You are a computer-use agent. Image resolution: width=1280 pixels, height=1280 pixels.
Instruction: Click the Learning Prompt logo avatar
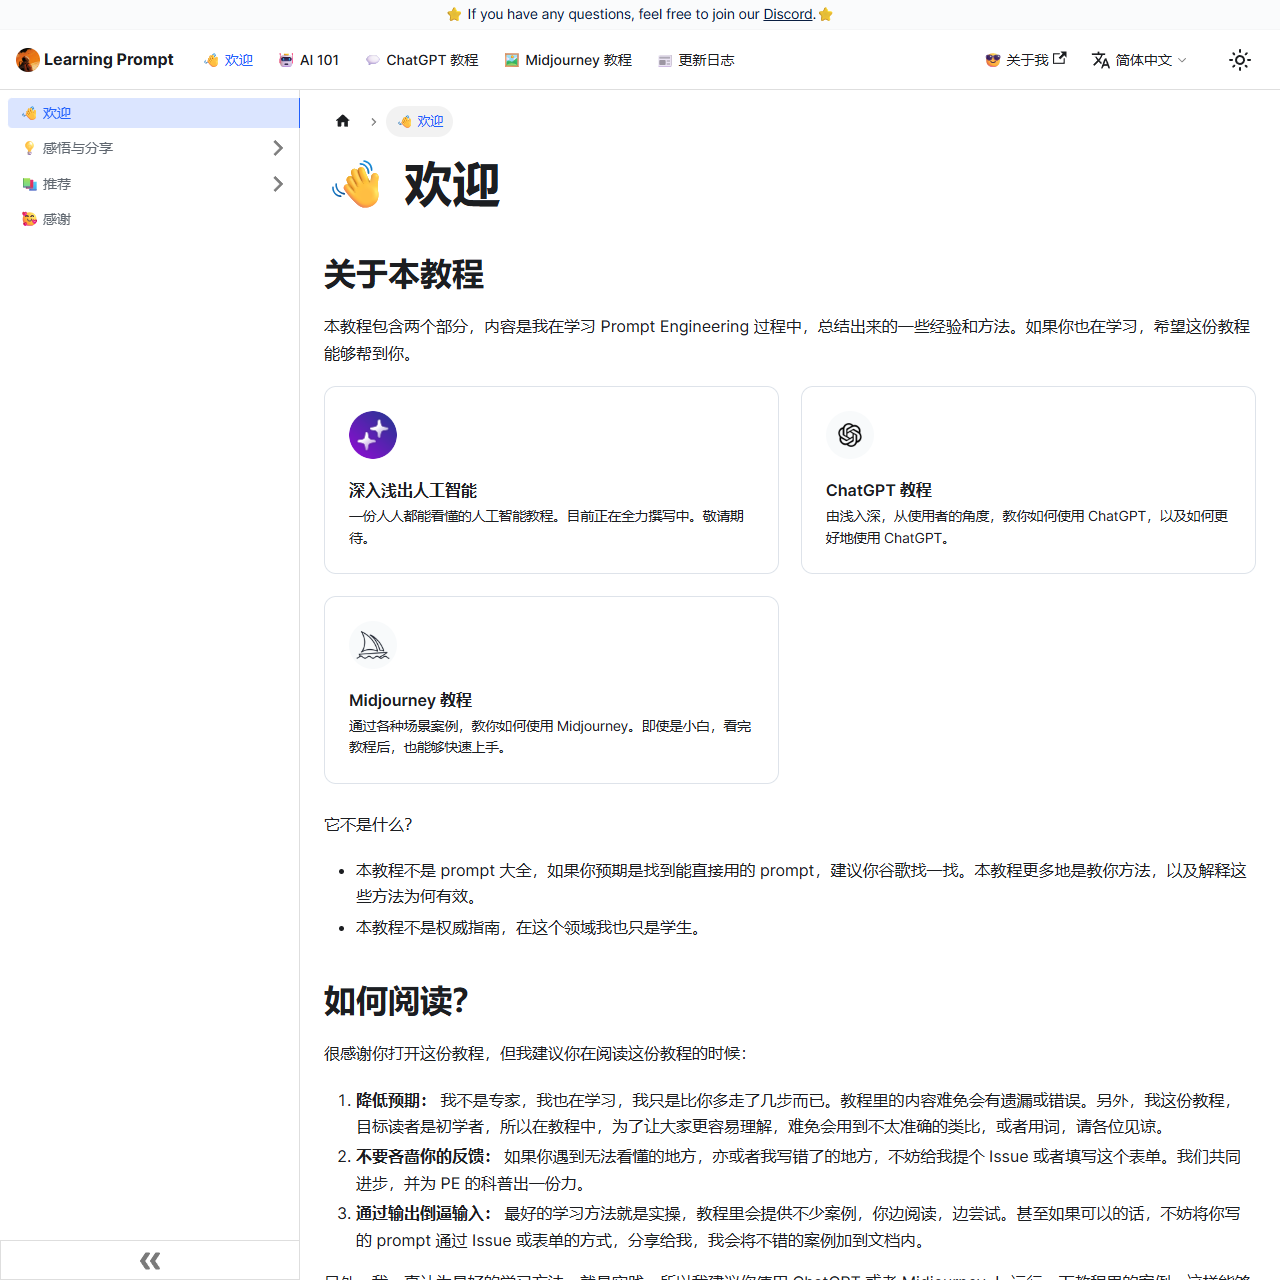(28, 60)
